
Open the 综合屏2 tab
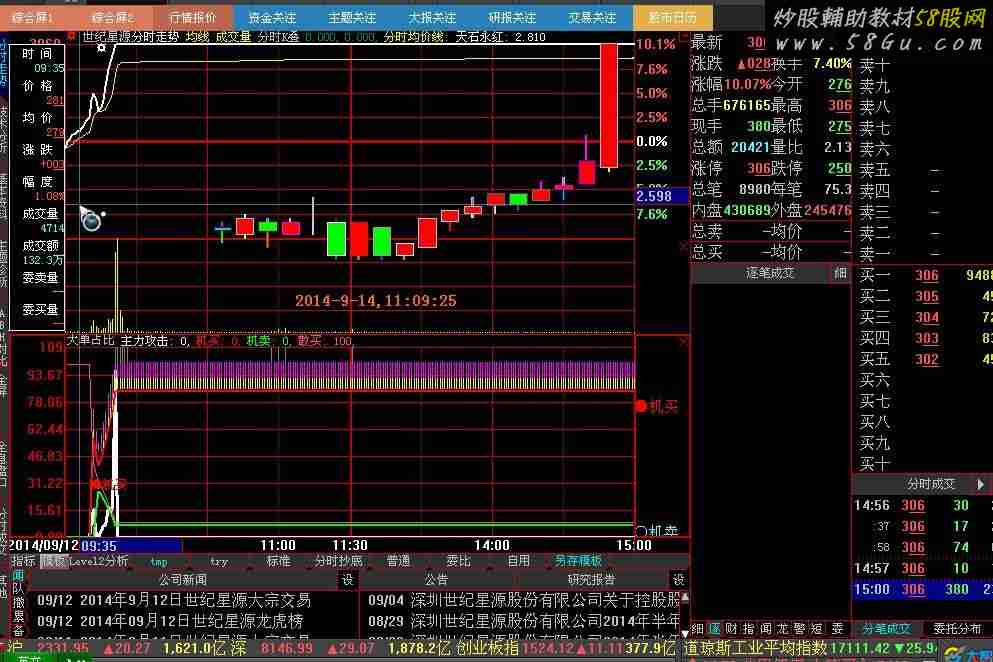coord(111,17)
